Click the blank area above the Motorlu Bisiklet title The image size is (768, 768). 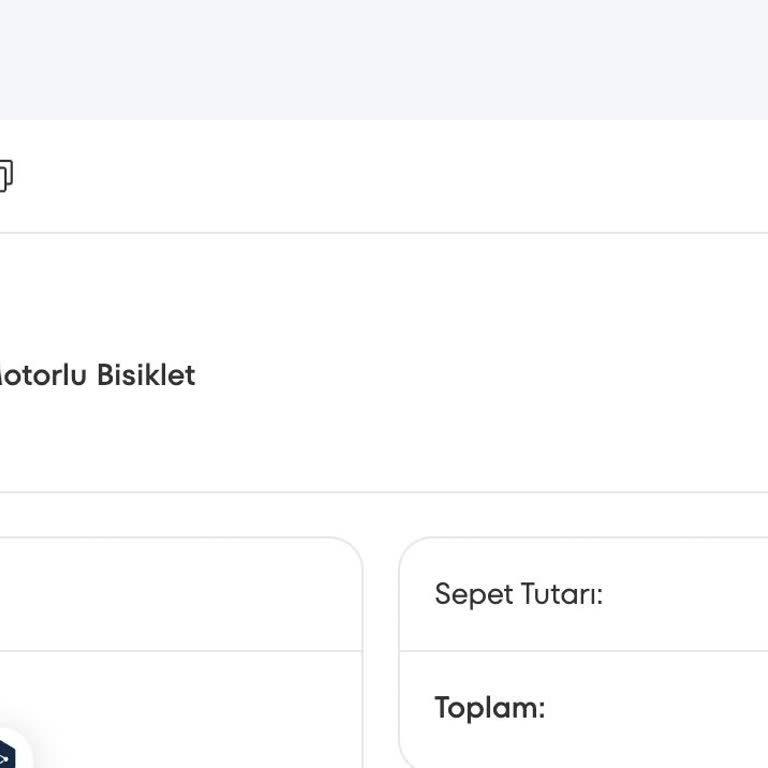[200, 290]
